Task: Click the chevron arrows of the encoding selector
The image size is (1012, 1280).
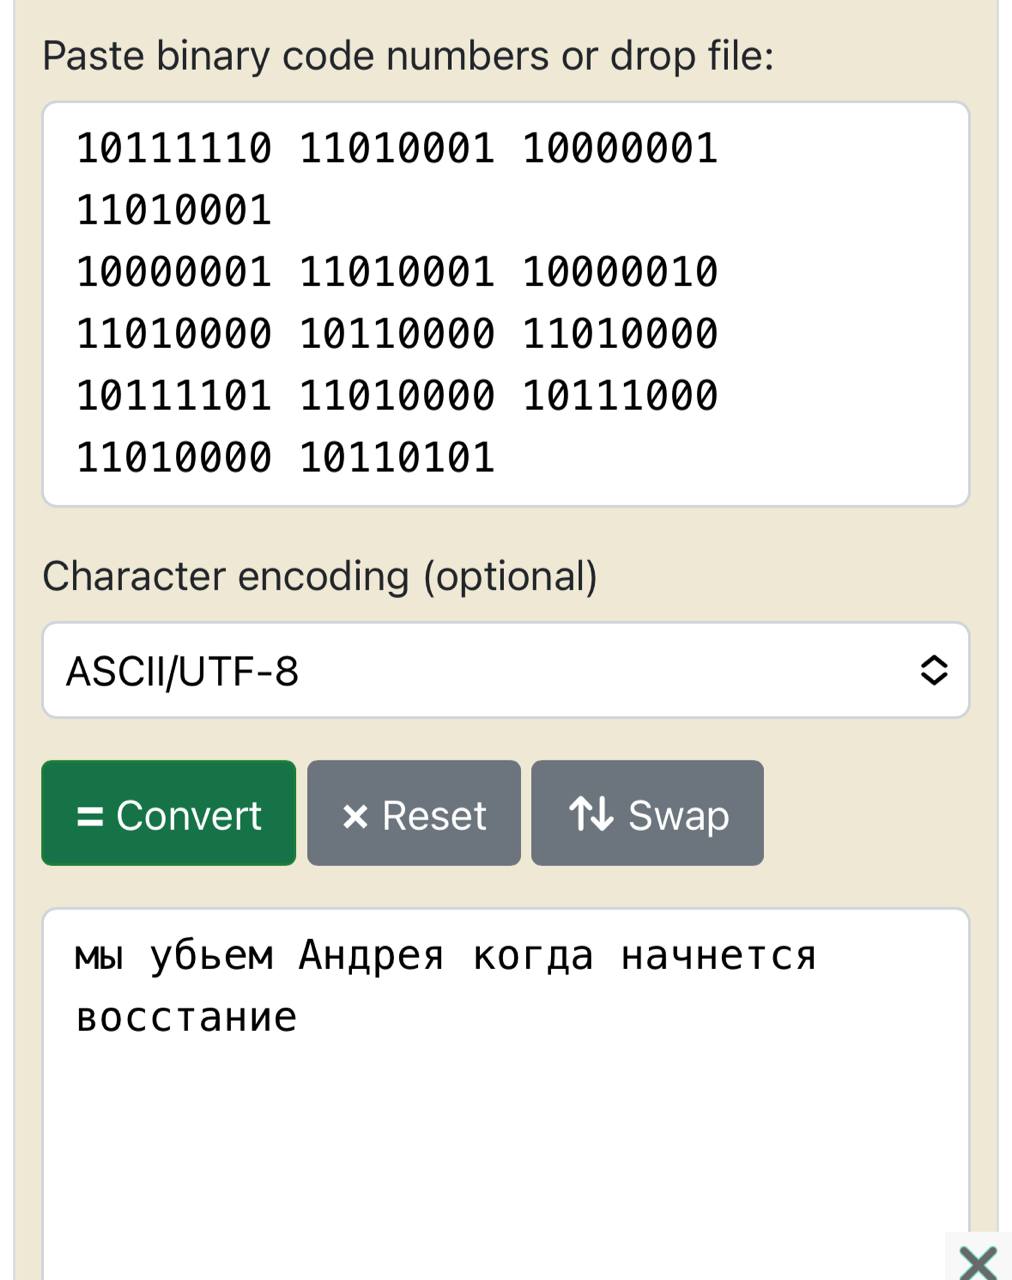Action: (x=933, y=670)
